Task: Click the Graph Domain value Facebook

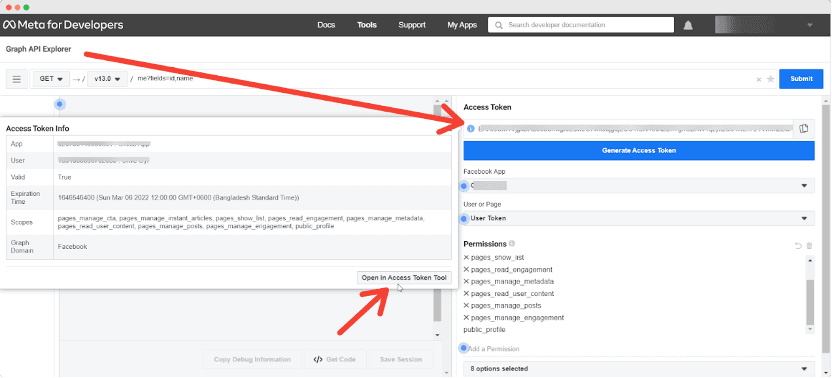Action: (x=72, y=247)
